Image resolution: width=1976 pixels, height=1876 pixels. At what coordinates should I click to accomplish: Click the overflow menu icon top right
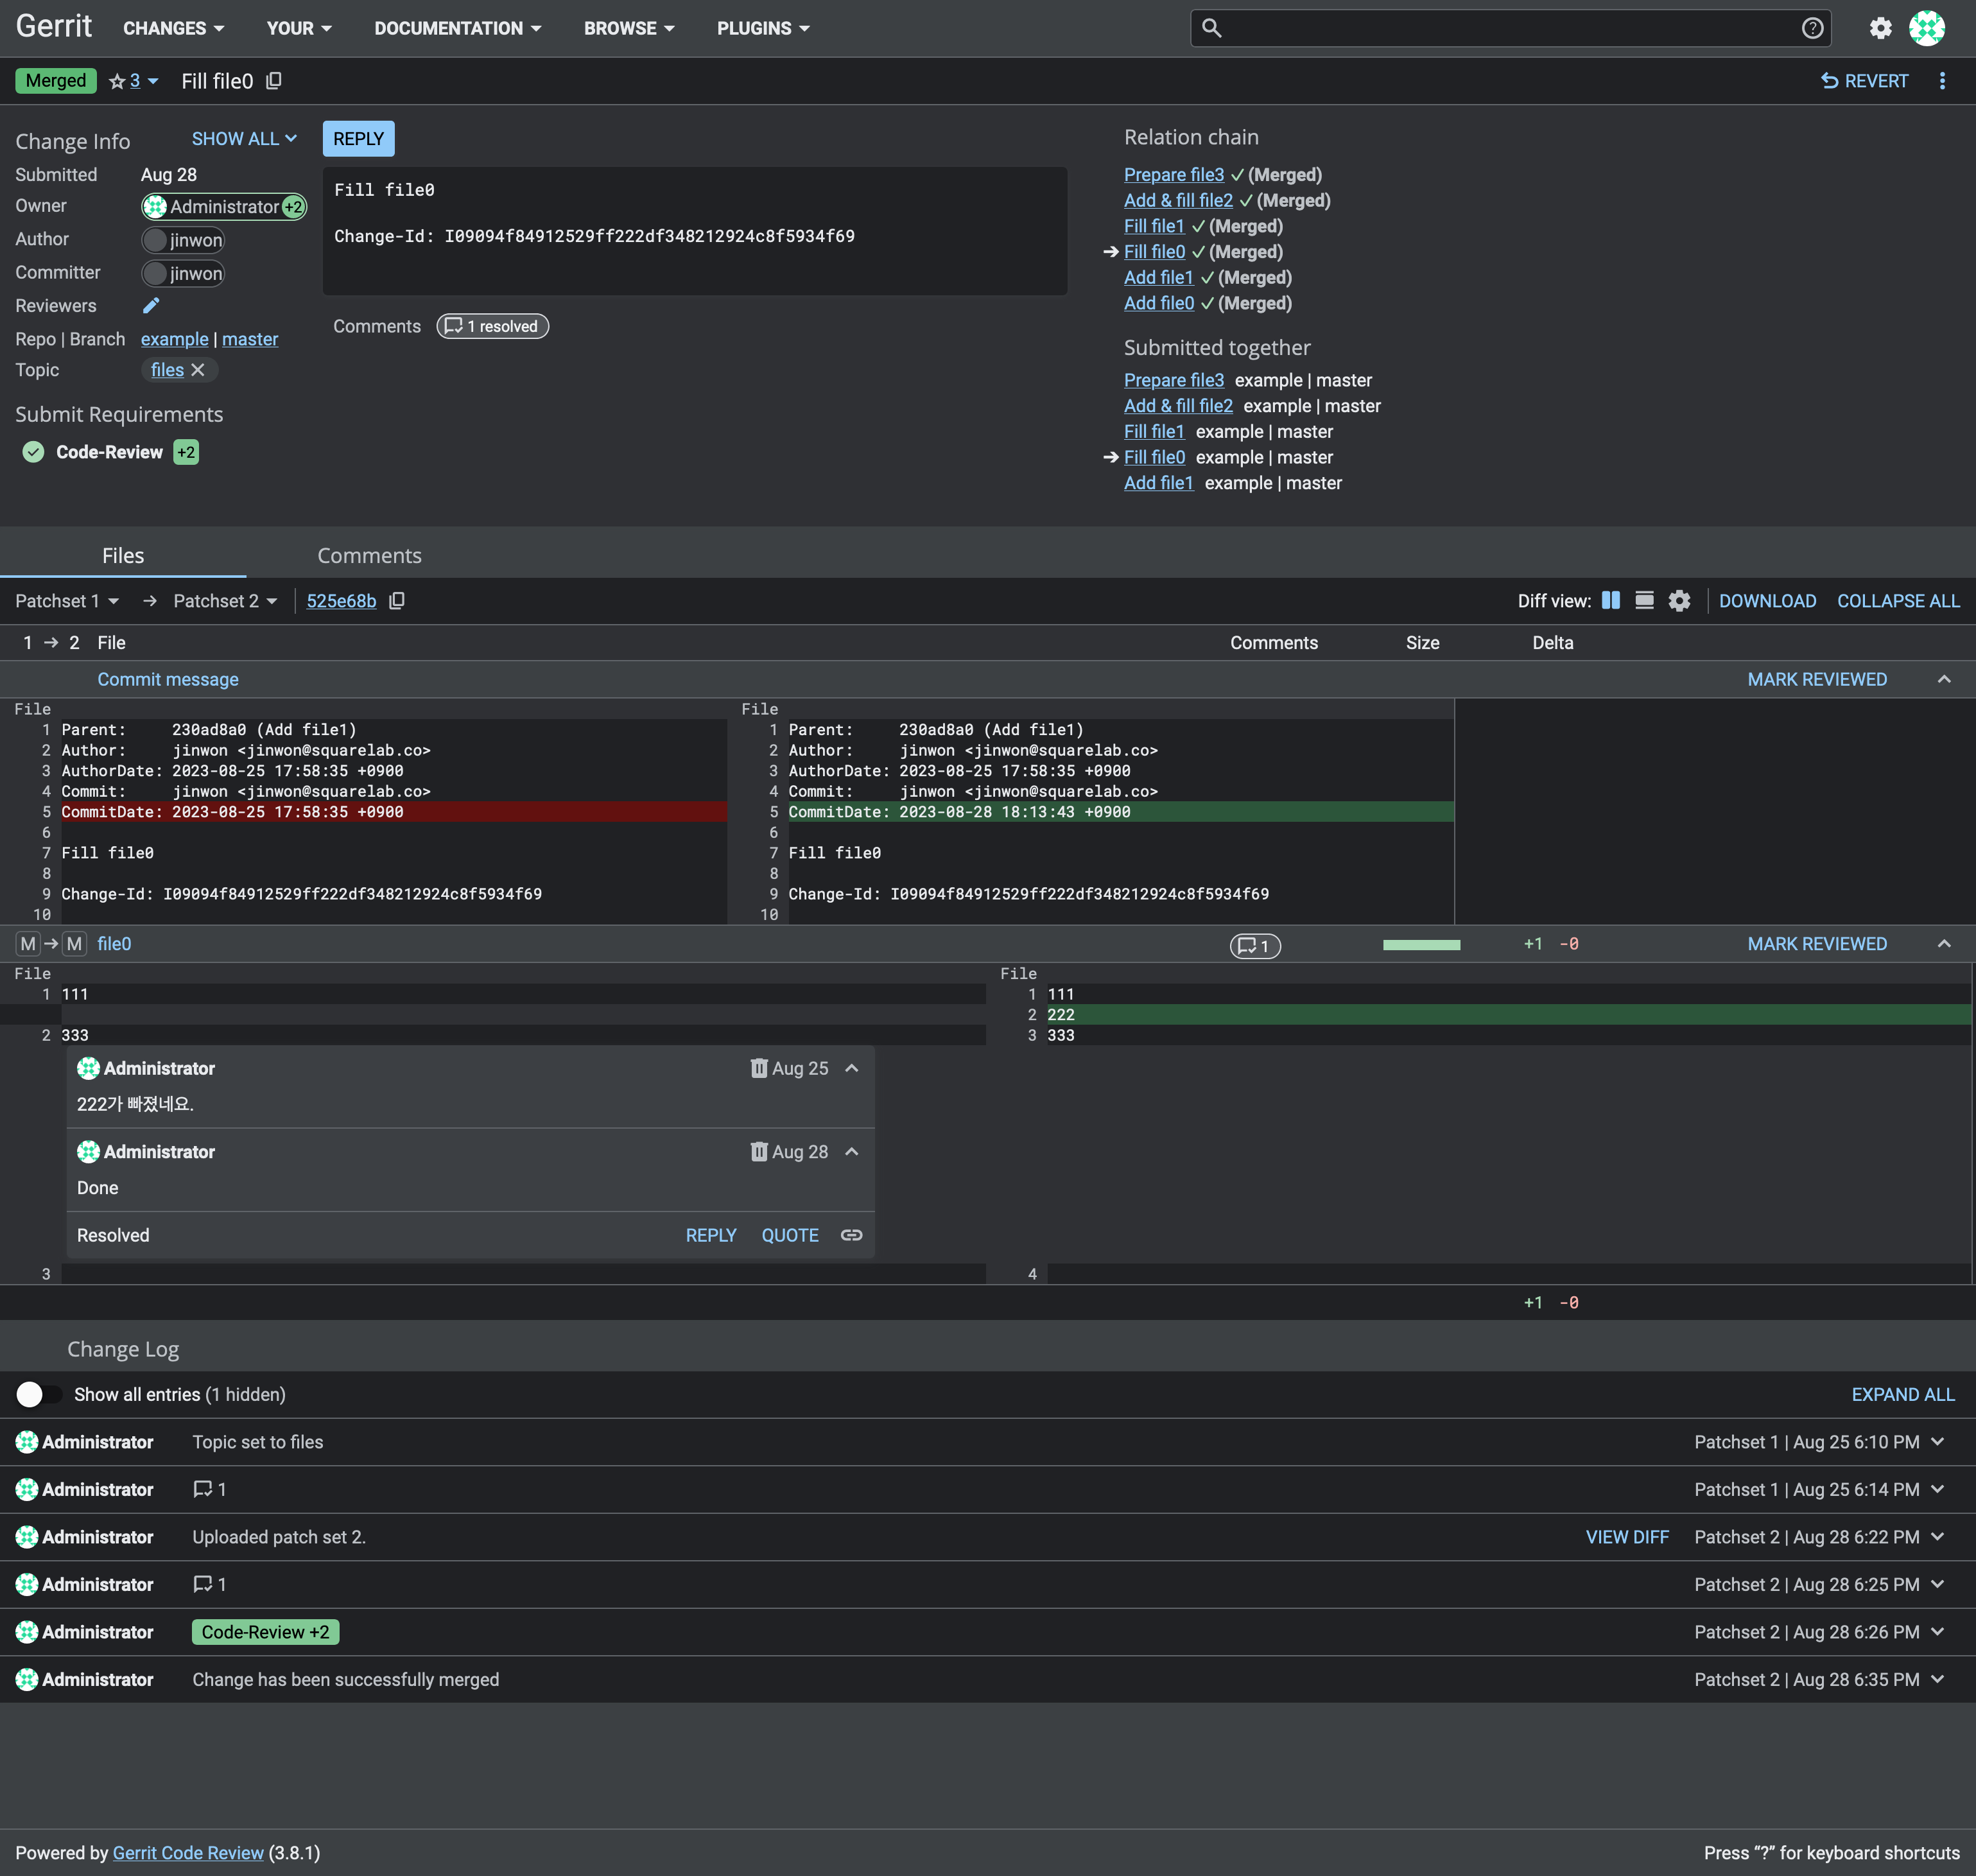pyautogui.click(x=1941, y=80)
